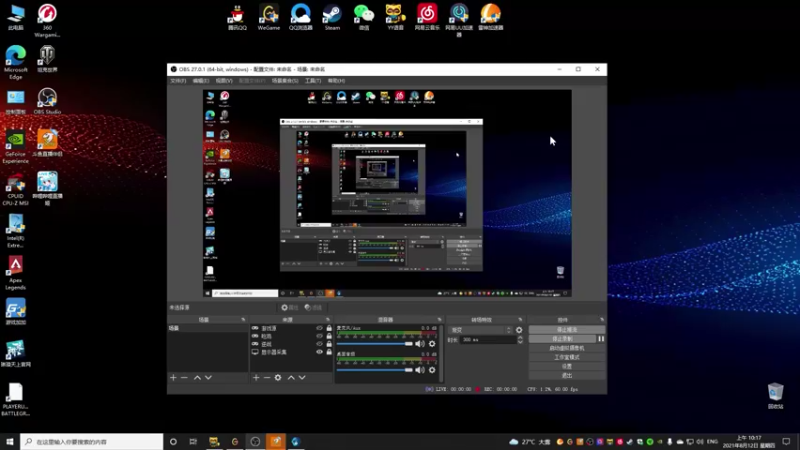Increase transition duration with the up arrow

pos(520,337)
